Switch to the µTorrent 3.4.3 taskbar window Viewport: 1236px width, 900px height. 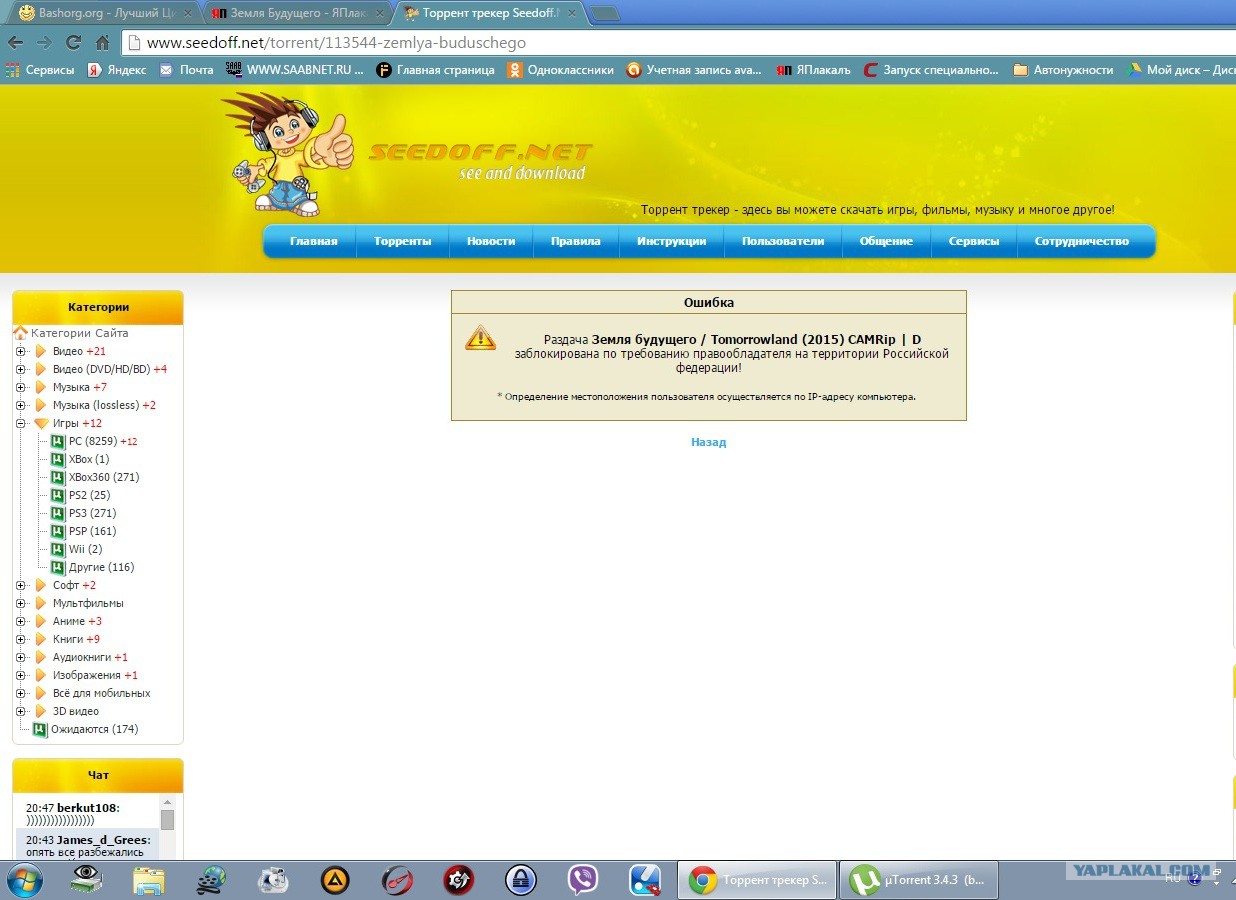click(x=918, y=880)
